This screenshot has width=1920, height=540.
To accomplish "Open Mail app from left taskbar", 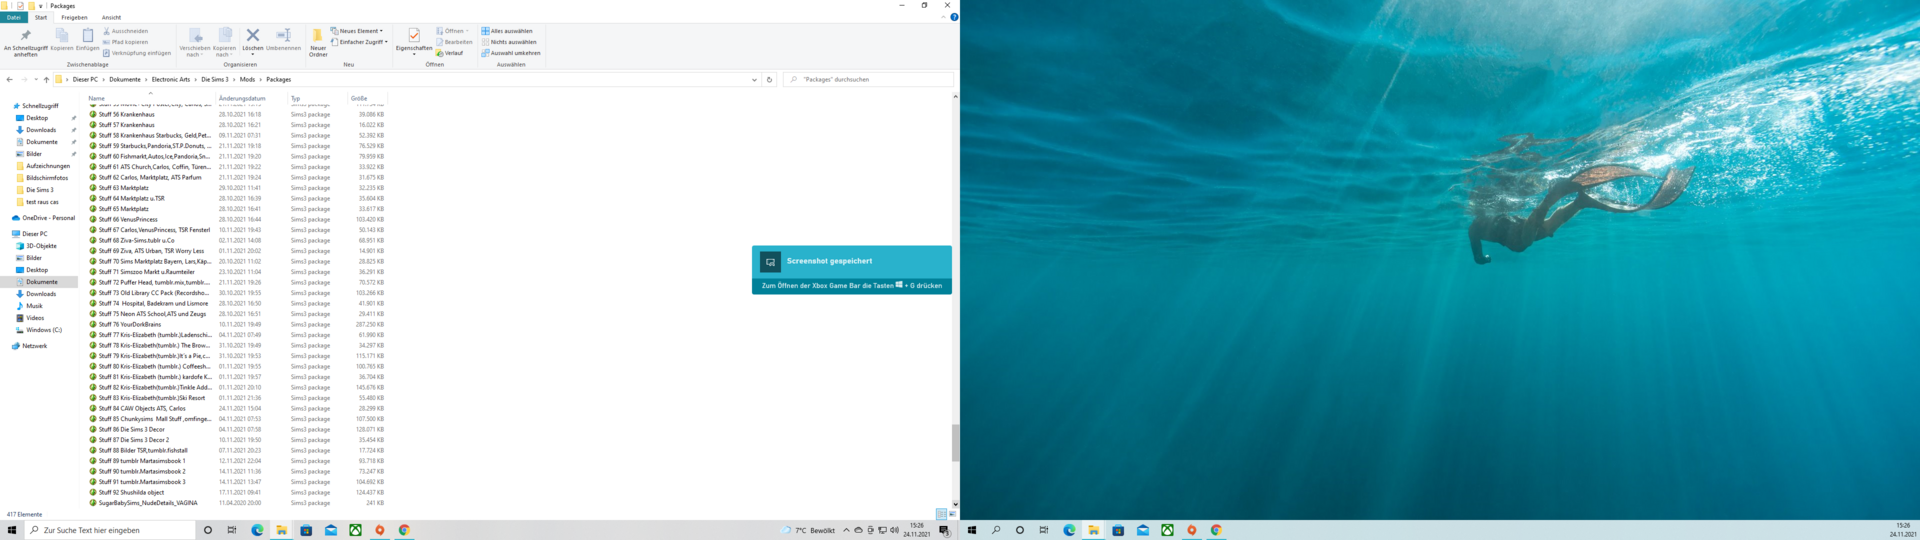I will pyautogui.click(x=331, y=530).
